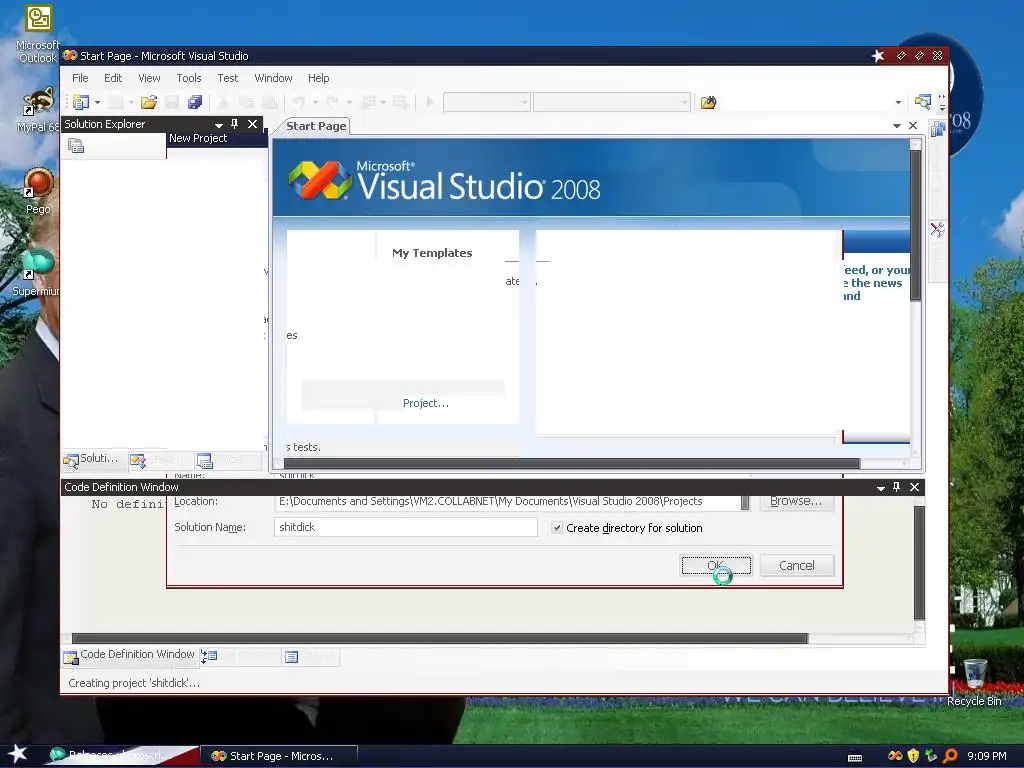Open the MyPal 68 desktop shortcut
Screen dimensions: 1024x768
click(37, 109)
